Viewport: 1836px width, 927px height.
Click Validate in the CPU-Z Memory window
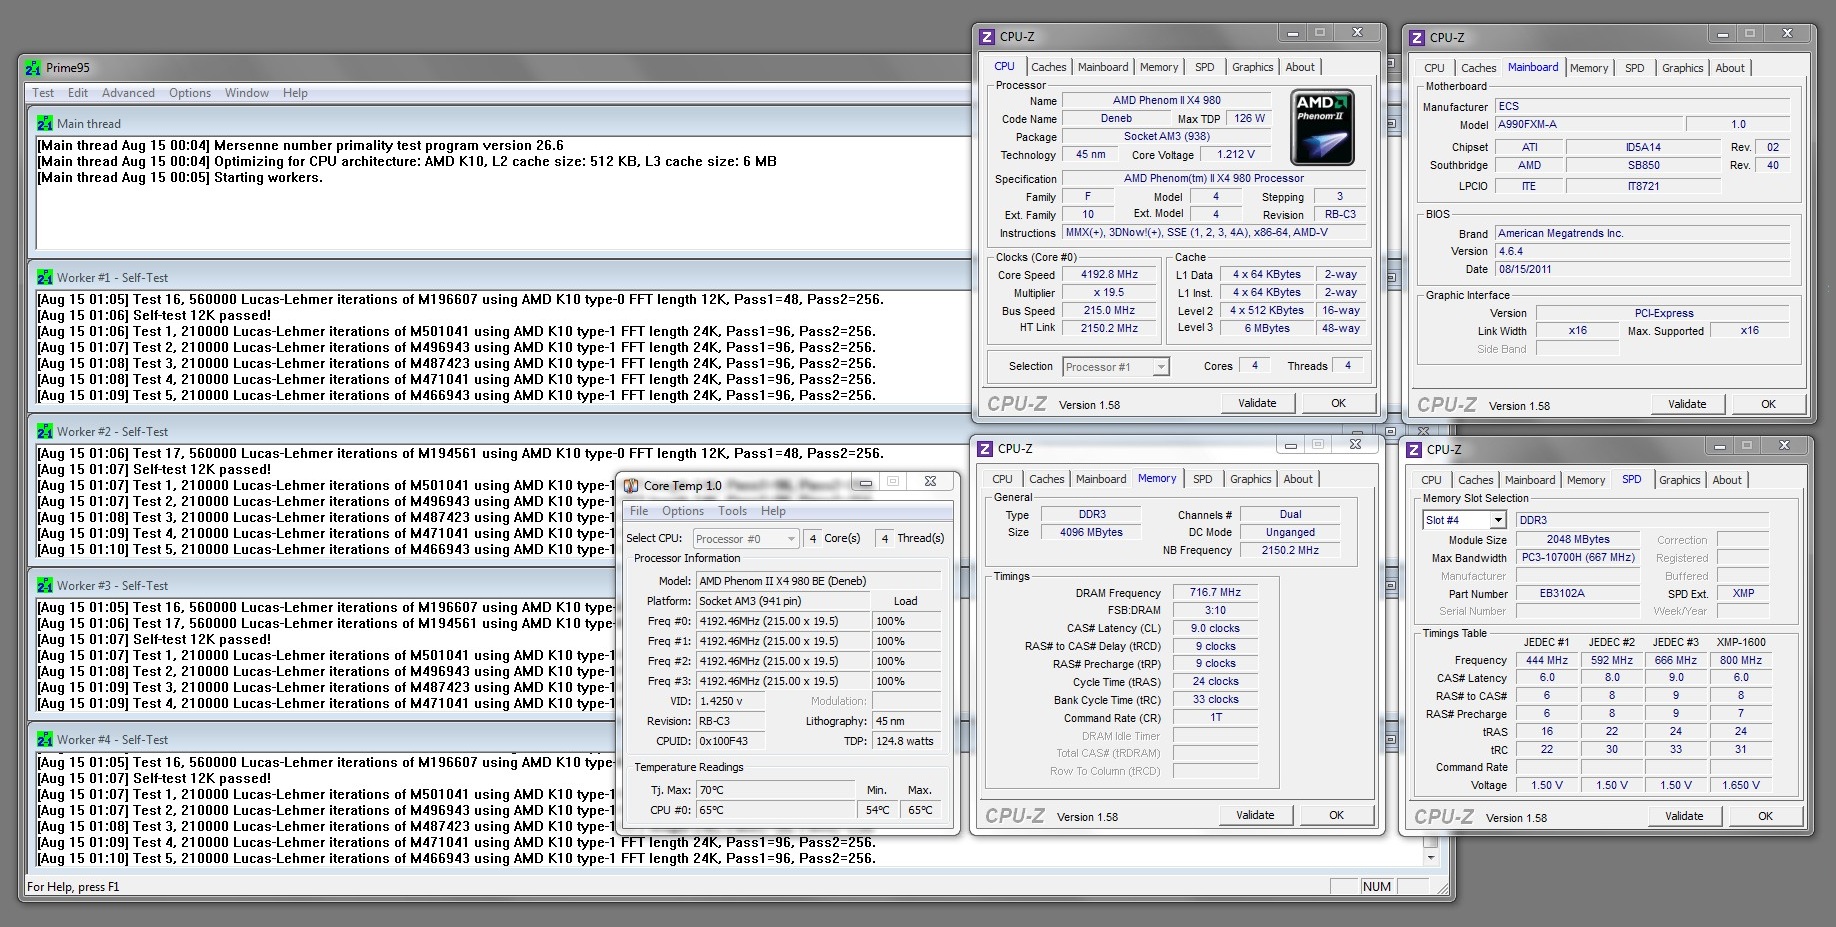[x=1255, y=815]
